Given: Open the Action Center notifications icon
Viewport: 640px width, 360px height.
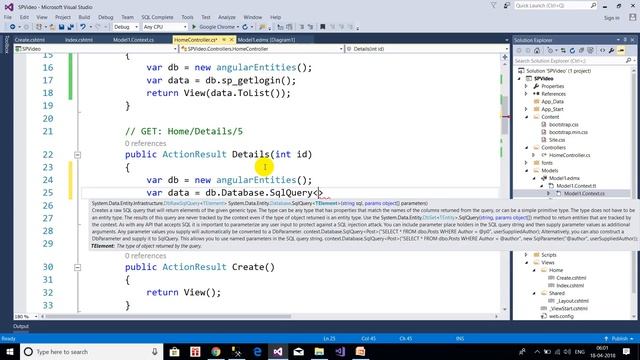Looking at the screenshot, I should click(626, 351).
